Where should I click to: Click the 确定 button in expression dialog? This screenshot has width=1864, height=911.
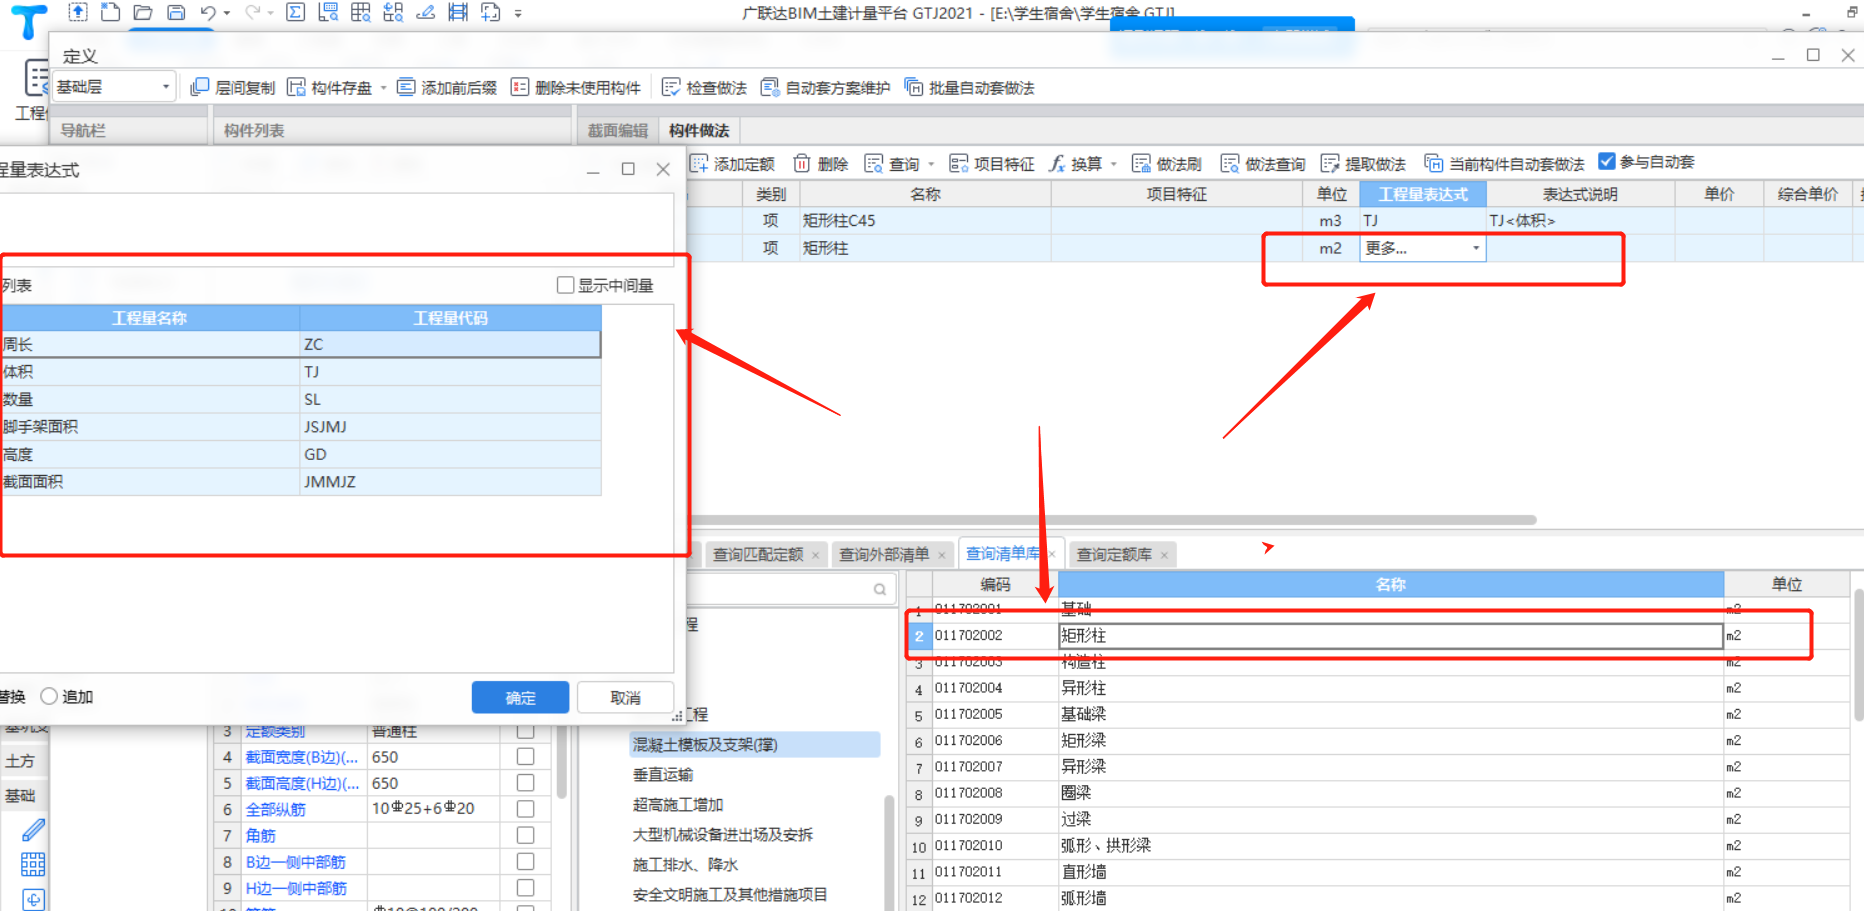[x=520, y=697]
